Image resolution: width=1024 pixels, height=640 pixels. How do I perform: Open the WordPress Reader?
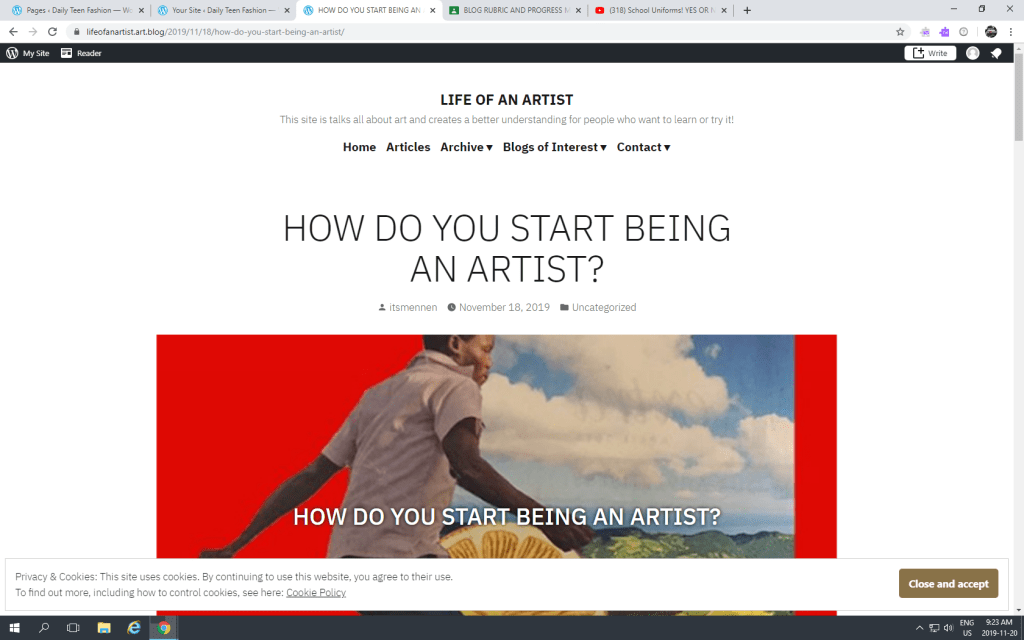(x=81, y=53)
